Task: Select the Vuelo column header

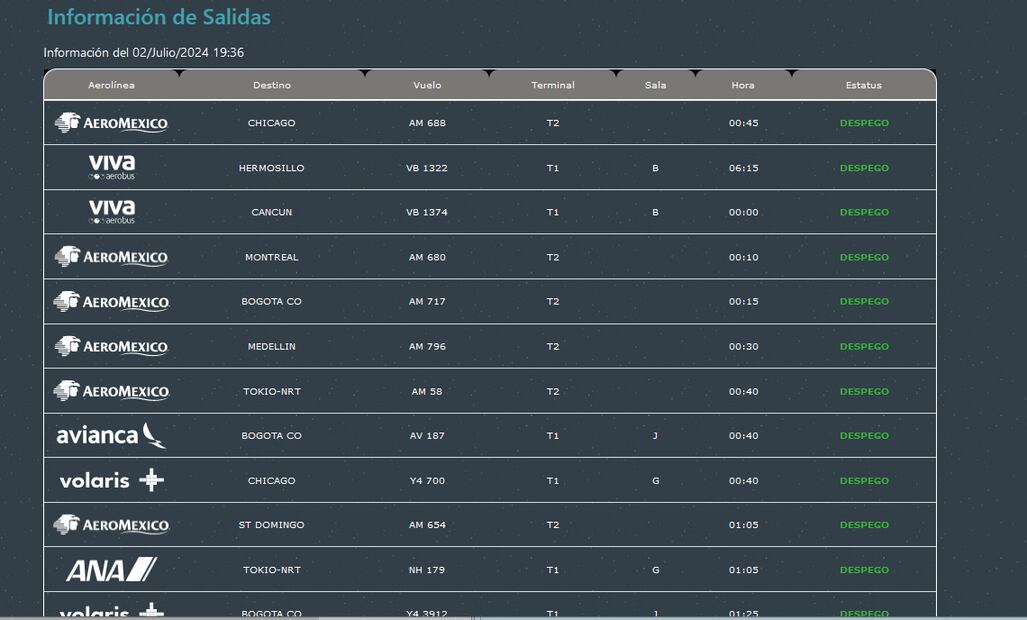Action: pos(427,85)
